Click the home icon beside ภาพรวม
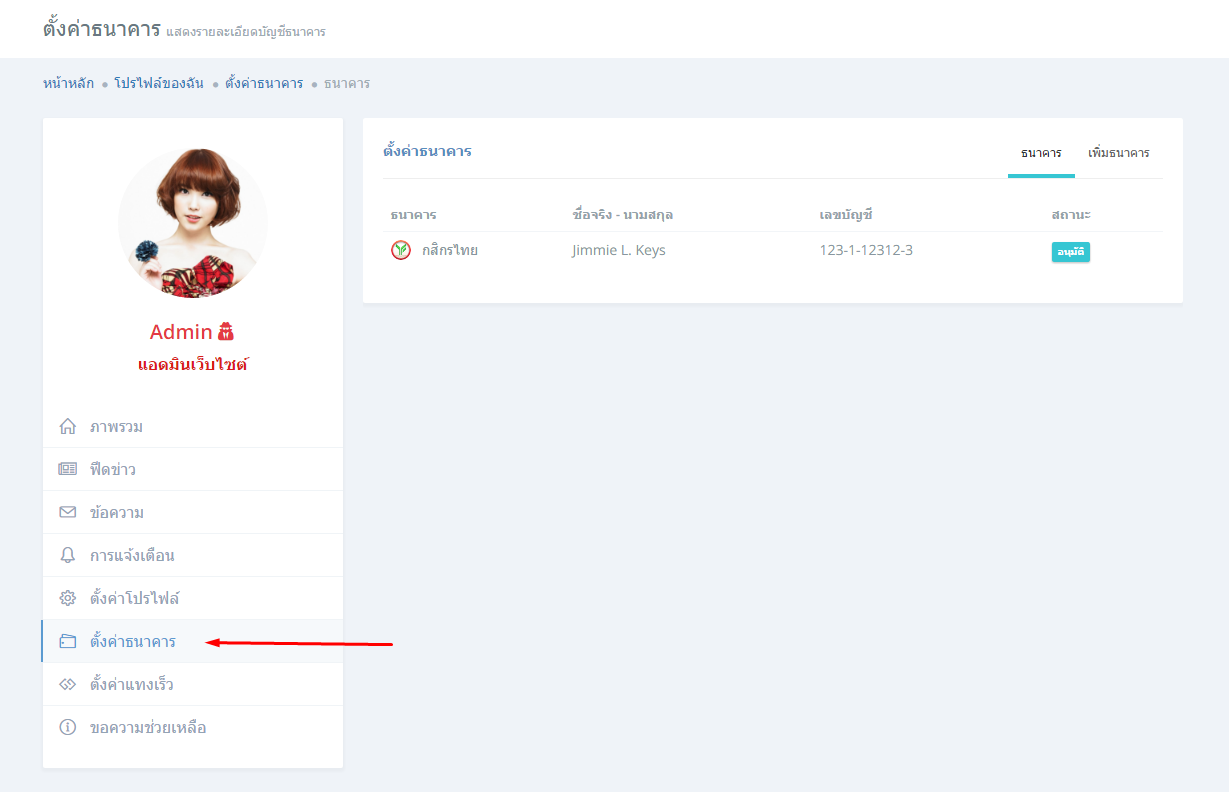Image resolution: width=1229 pixels, height=792 pixels. [x=68, y=427]
